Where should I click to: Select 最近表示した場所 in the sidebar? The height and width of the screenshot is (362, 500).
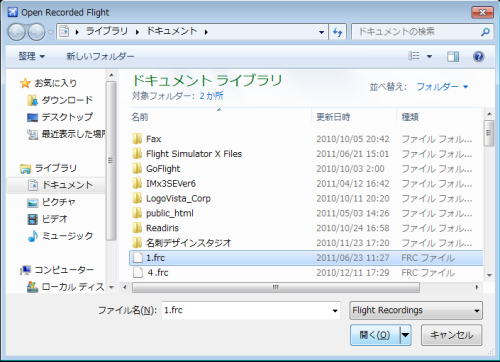pyautogui.click(x=66, y=134)
